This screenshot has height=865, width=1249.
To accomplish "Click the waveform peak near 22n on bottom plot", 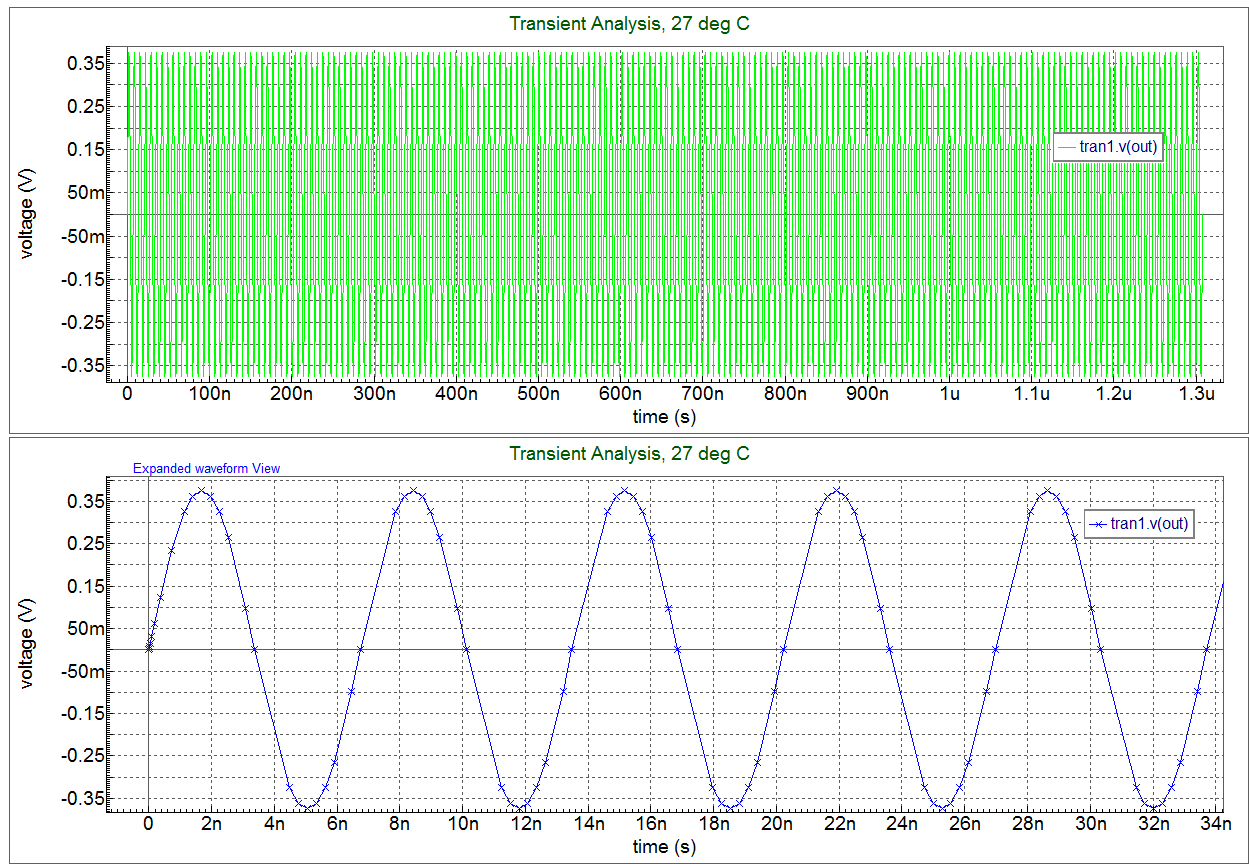I will click(837, 491).
